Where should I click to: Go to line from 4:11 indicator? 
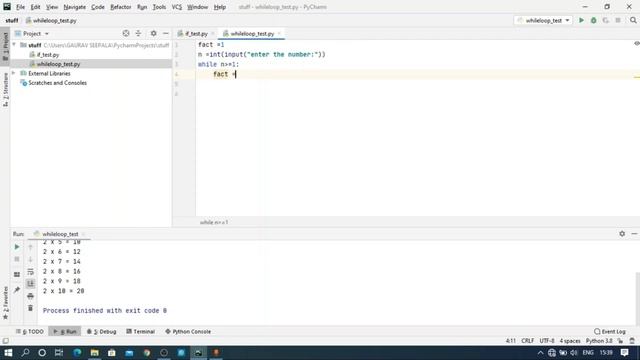[x=511, y=341]
